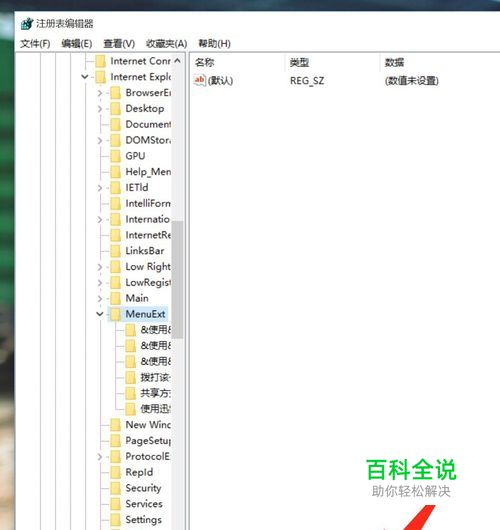Click the 拨打该 subkey folder icon
Image resolution: width=500 pixels, height=530 pixels.
[130, 378]
